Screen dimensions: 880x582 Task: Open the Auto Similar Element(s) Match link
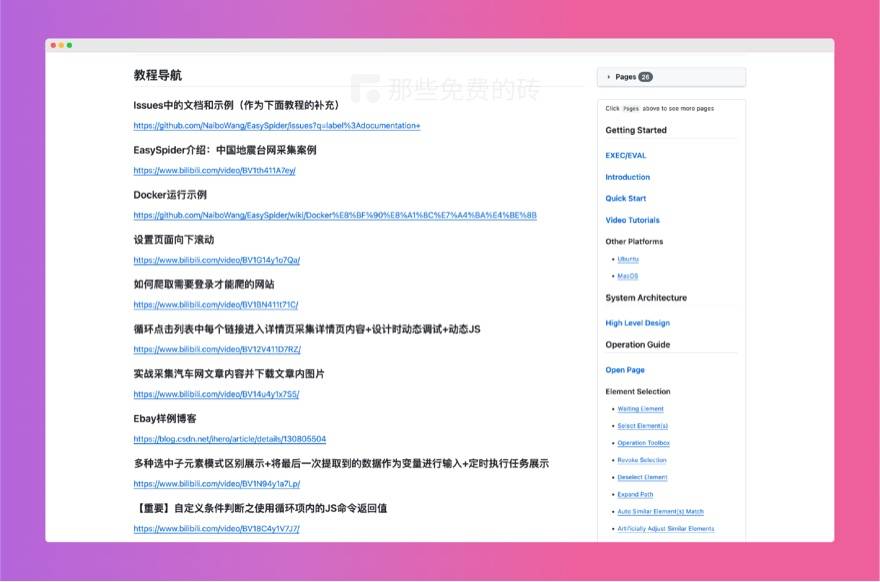click(x=661, y=511)
